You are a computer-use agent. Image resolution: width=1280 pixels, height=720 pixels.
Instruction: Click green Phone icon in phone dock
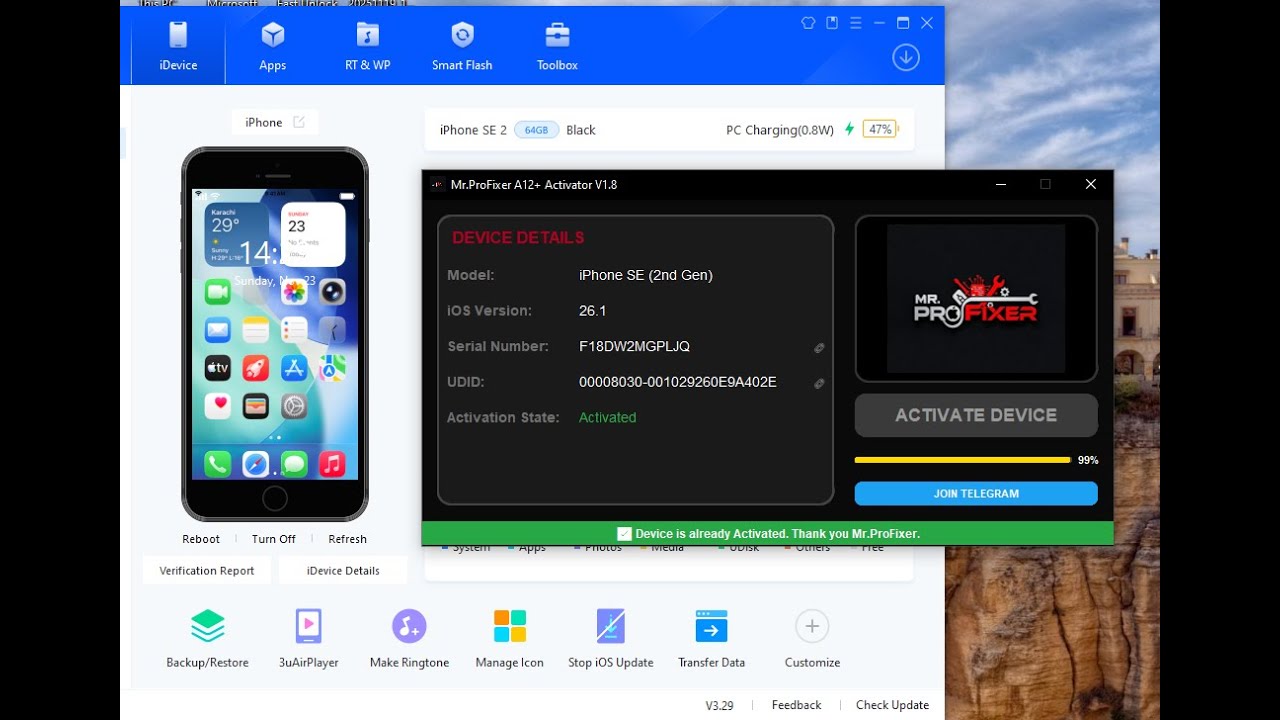(218, 464)
